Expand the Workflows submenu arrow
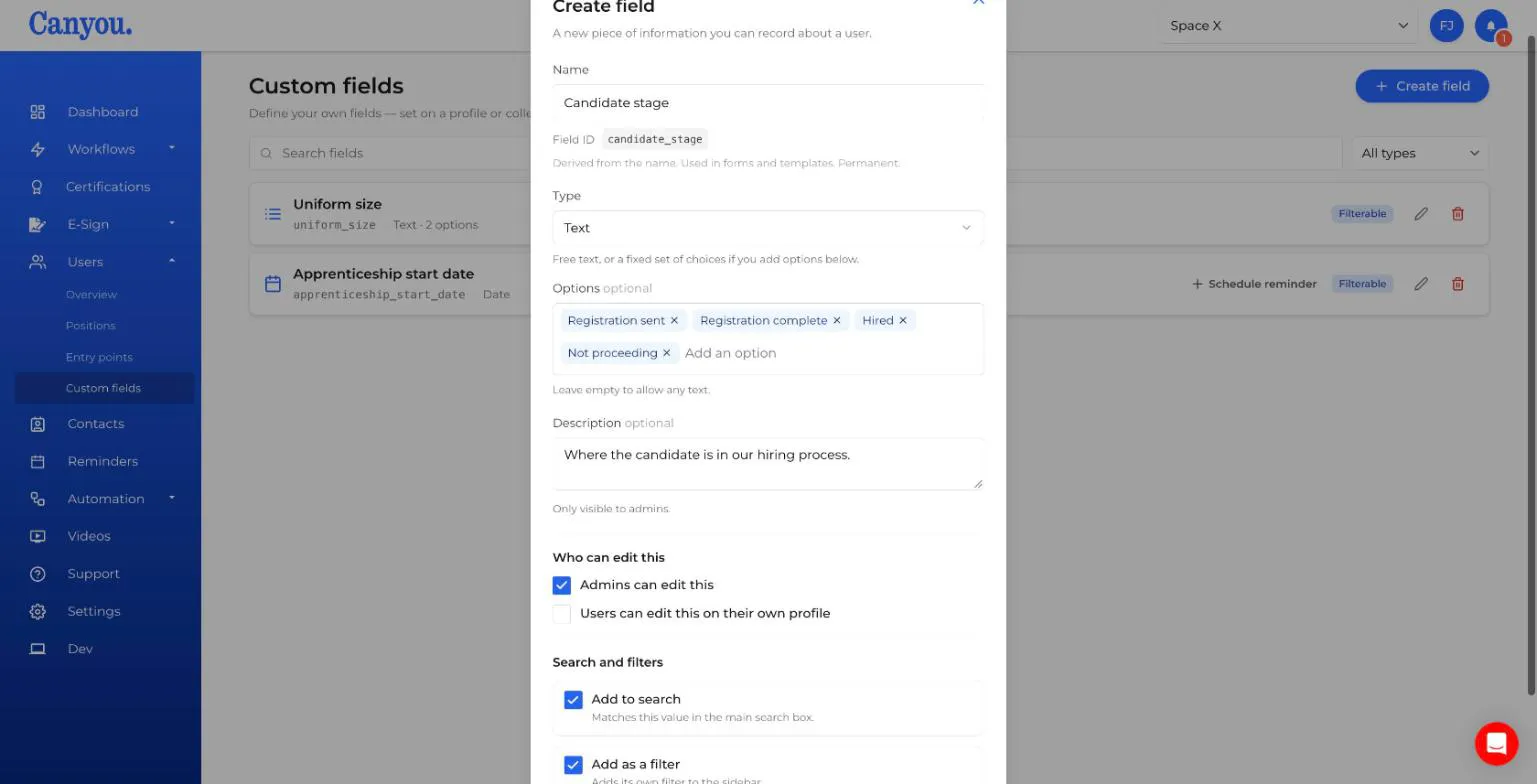Viewport: 1537px width, 784px height. tap(172, 148)
